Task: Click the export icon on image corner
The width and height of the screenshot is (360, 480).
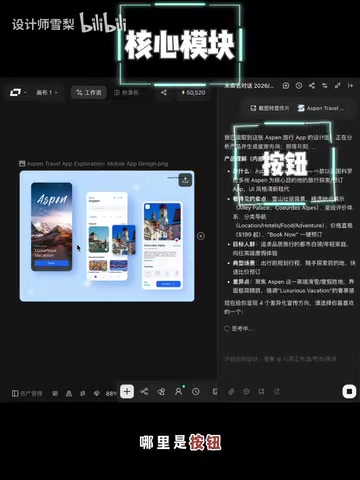Action: pos(185,180)
